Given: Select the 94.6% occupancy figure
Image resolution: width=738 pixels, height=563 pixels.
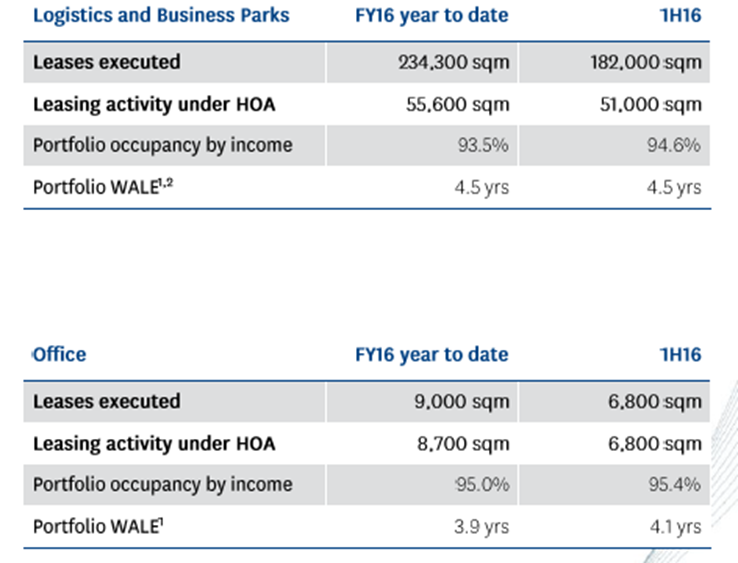Looking at the screenshot, I should click(674, 145).
